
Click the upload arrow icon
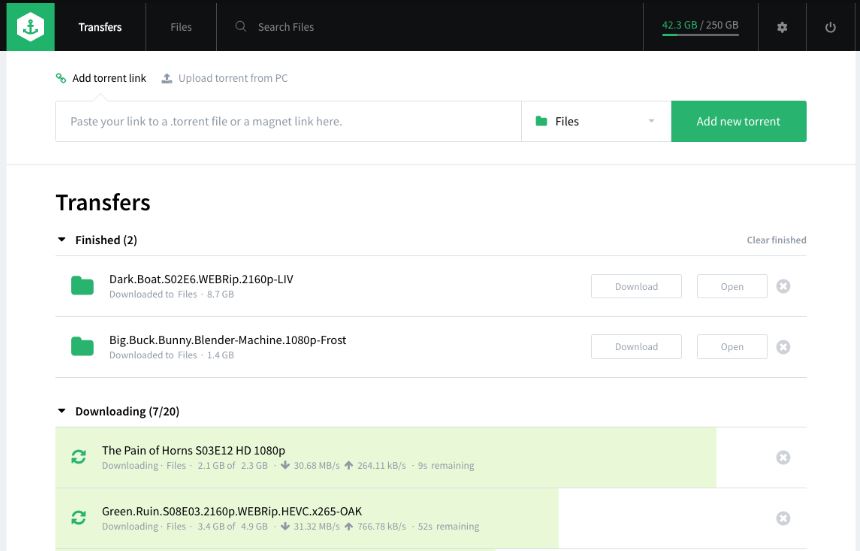point(167,78)
